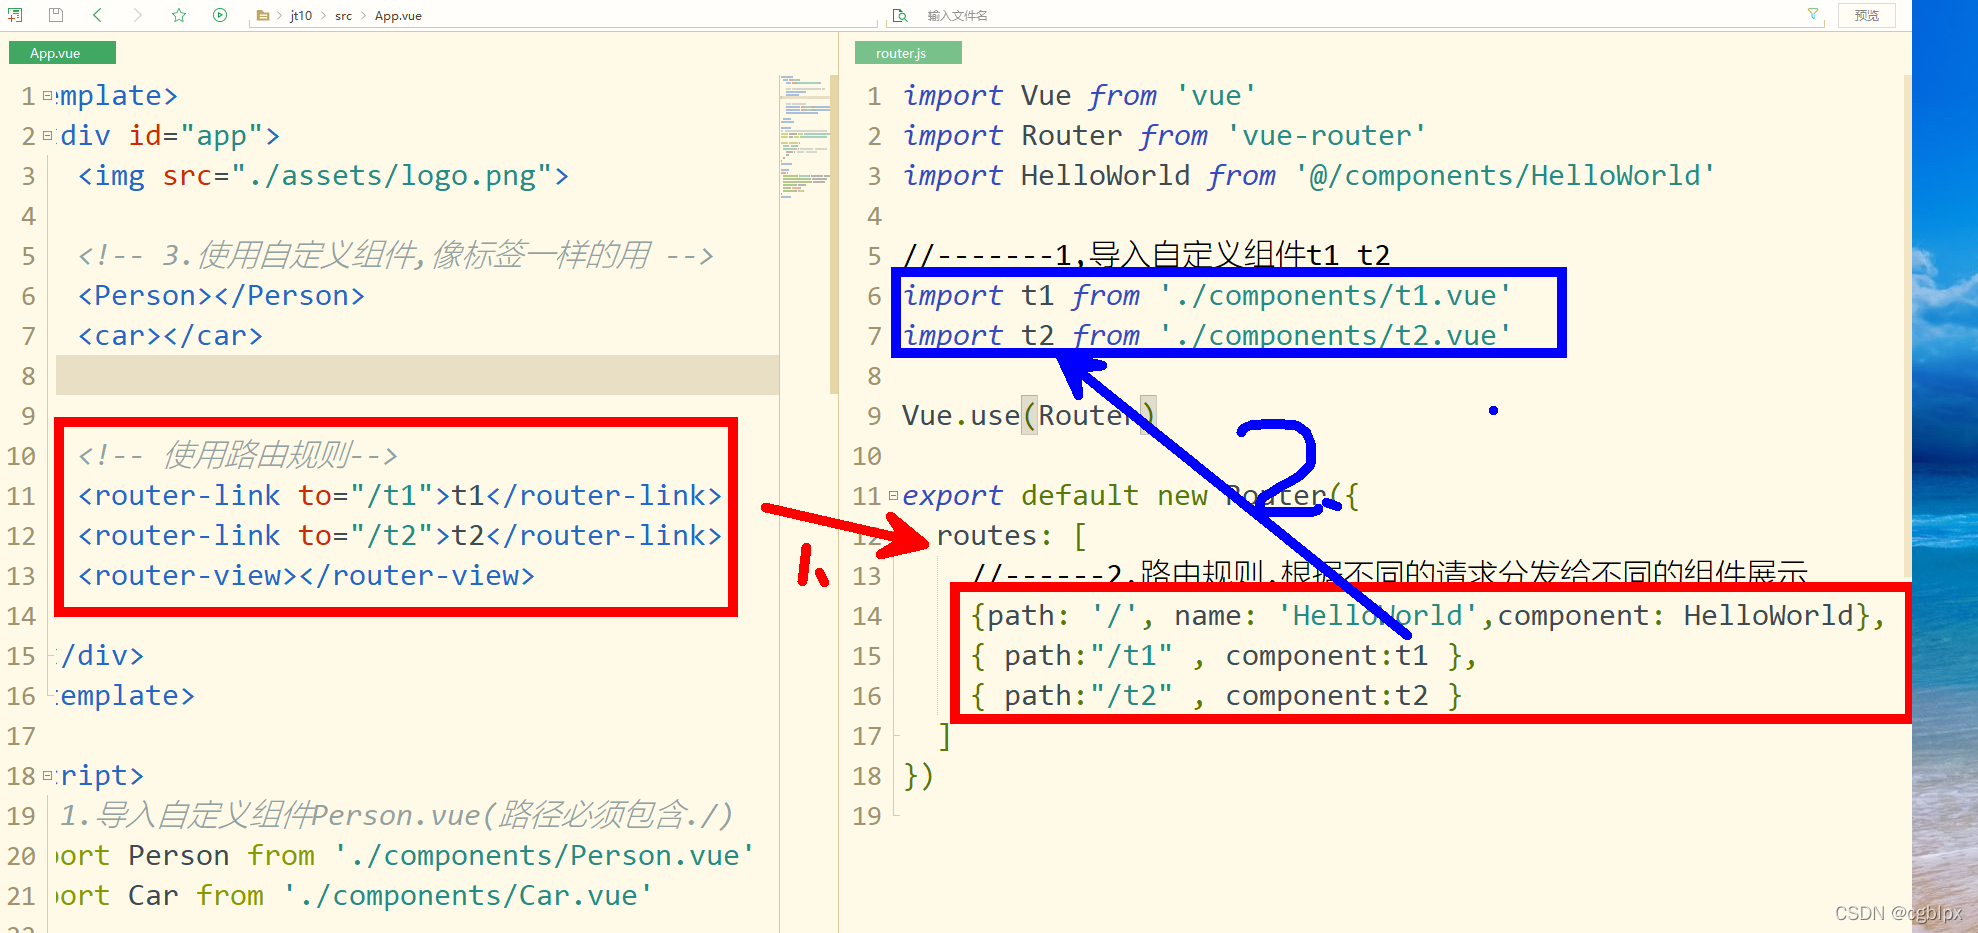Click the 'routes: [' line in router.js

pyautogui.click(x=1012, y=536)
